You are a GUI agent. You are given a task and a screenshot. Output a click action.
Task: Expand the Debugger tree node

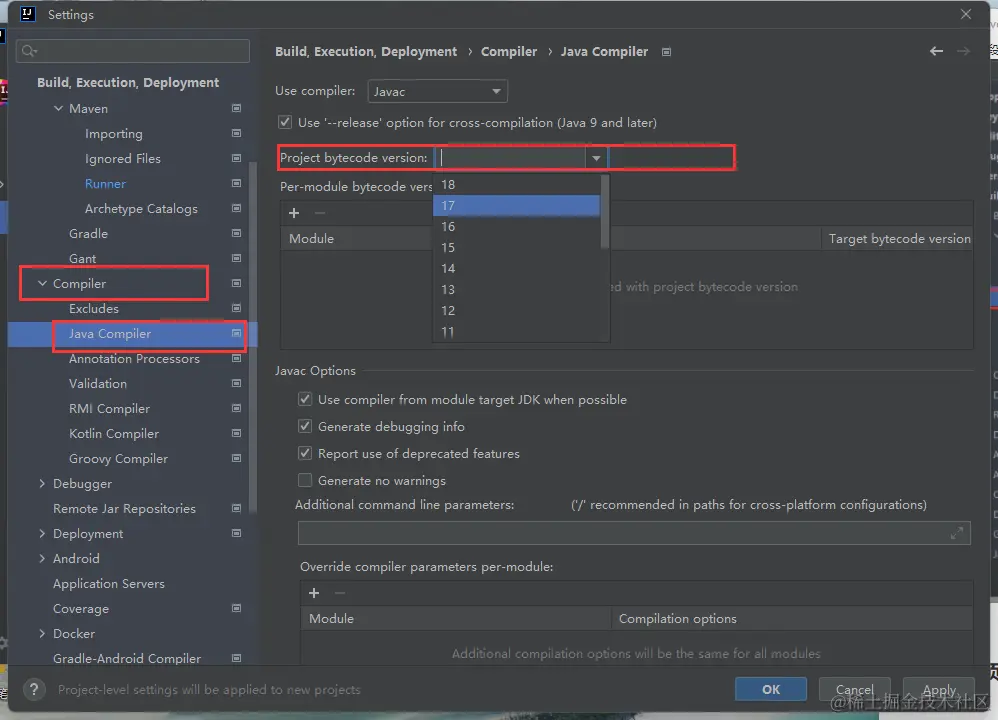point(42,483)
